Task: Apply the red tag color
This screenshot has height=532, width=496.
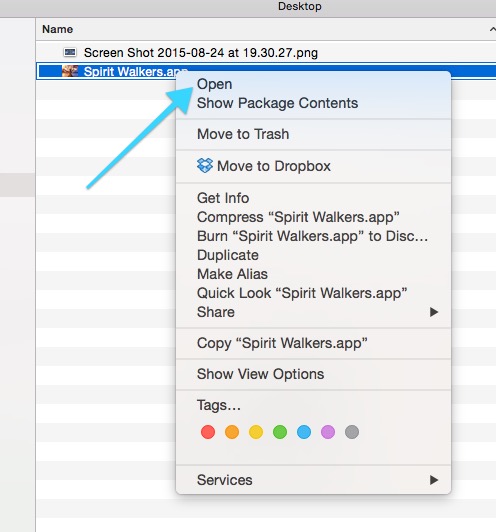Action: (208, 432)
